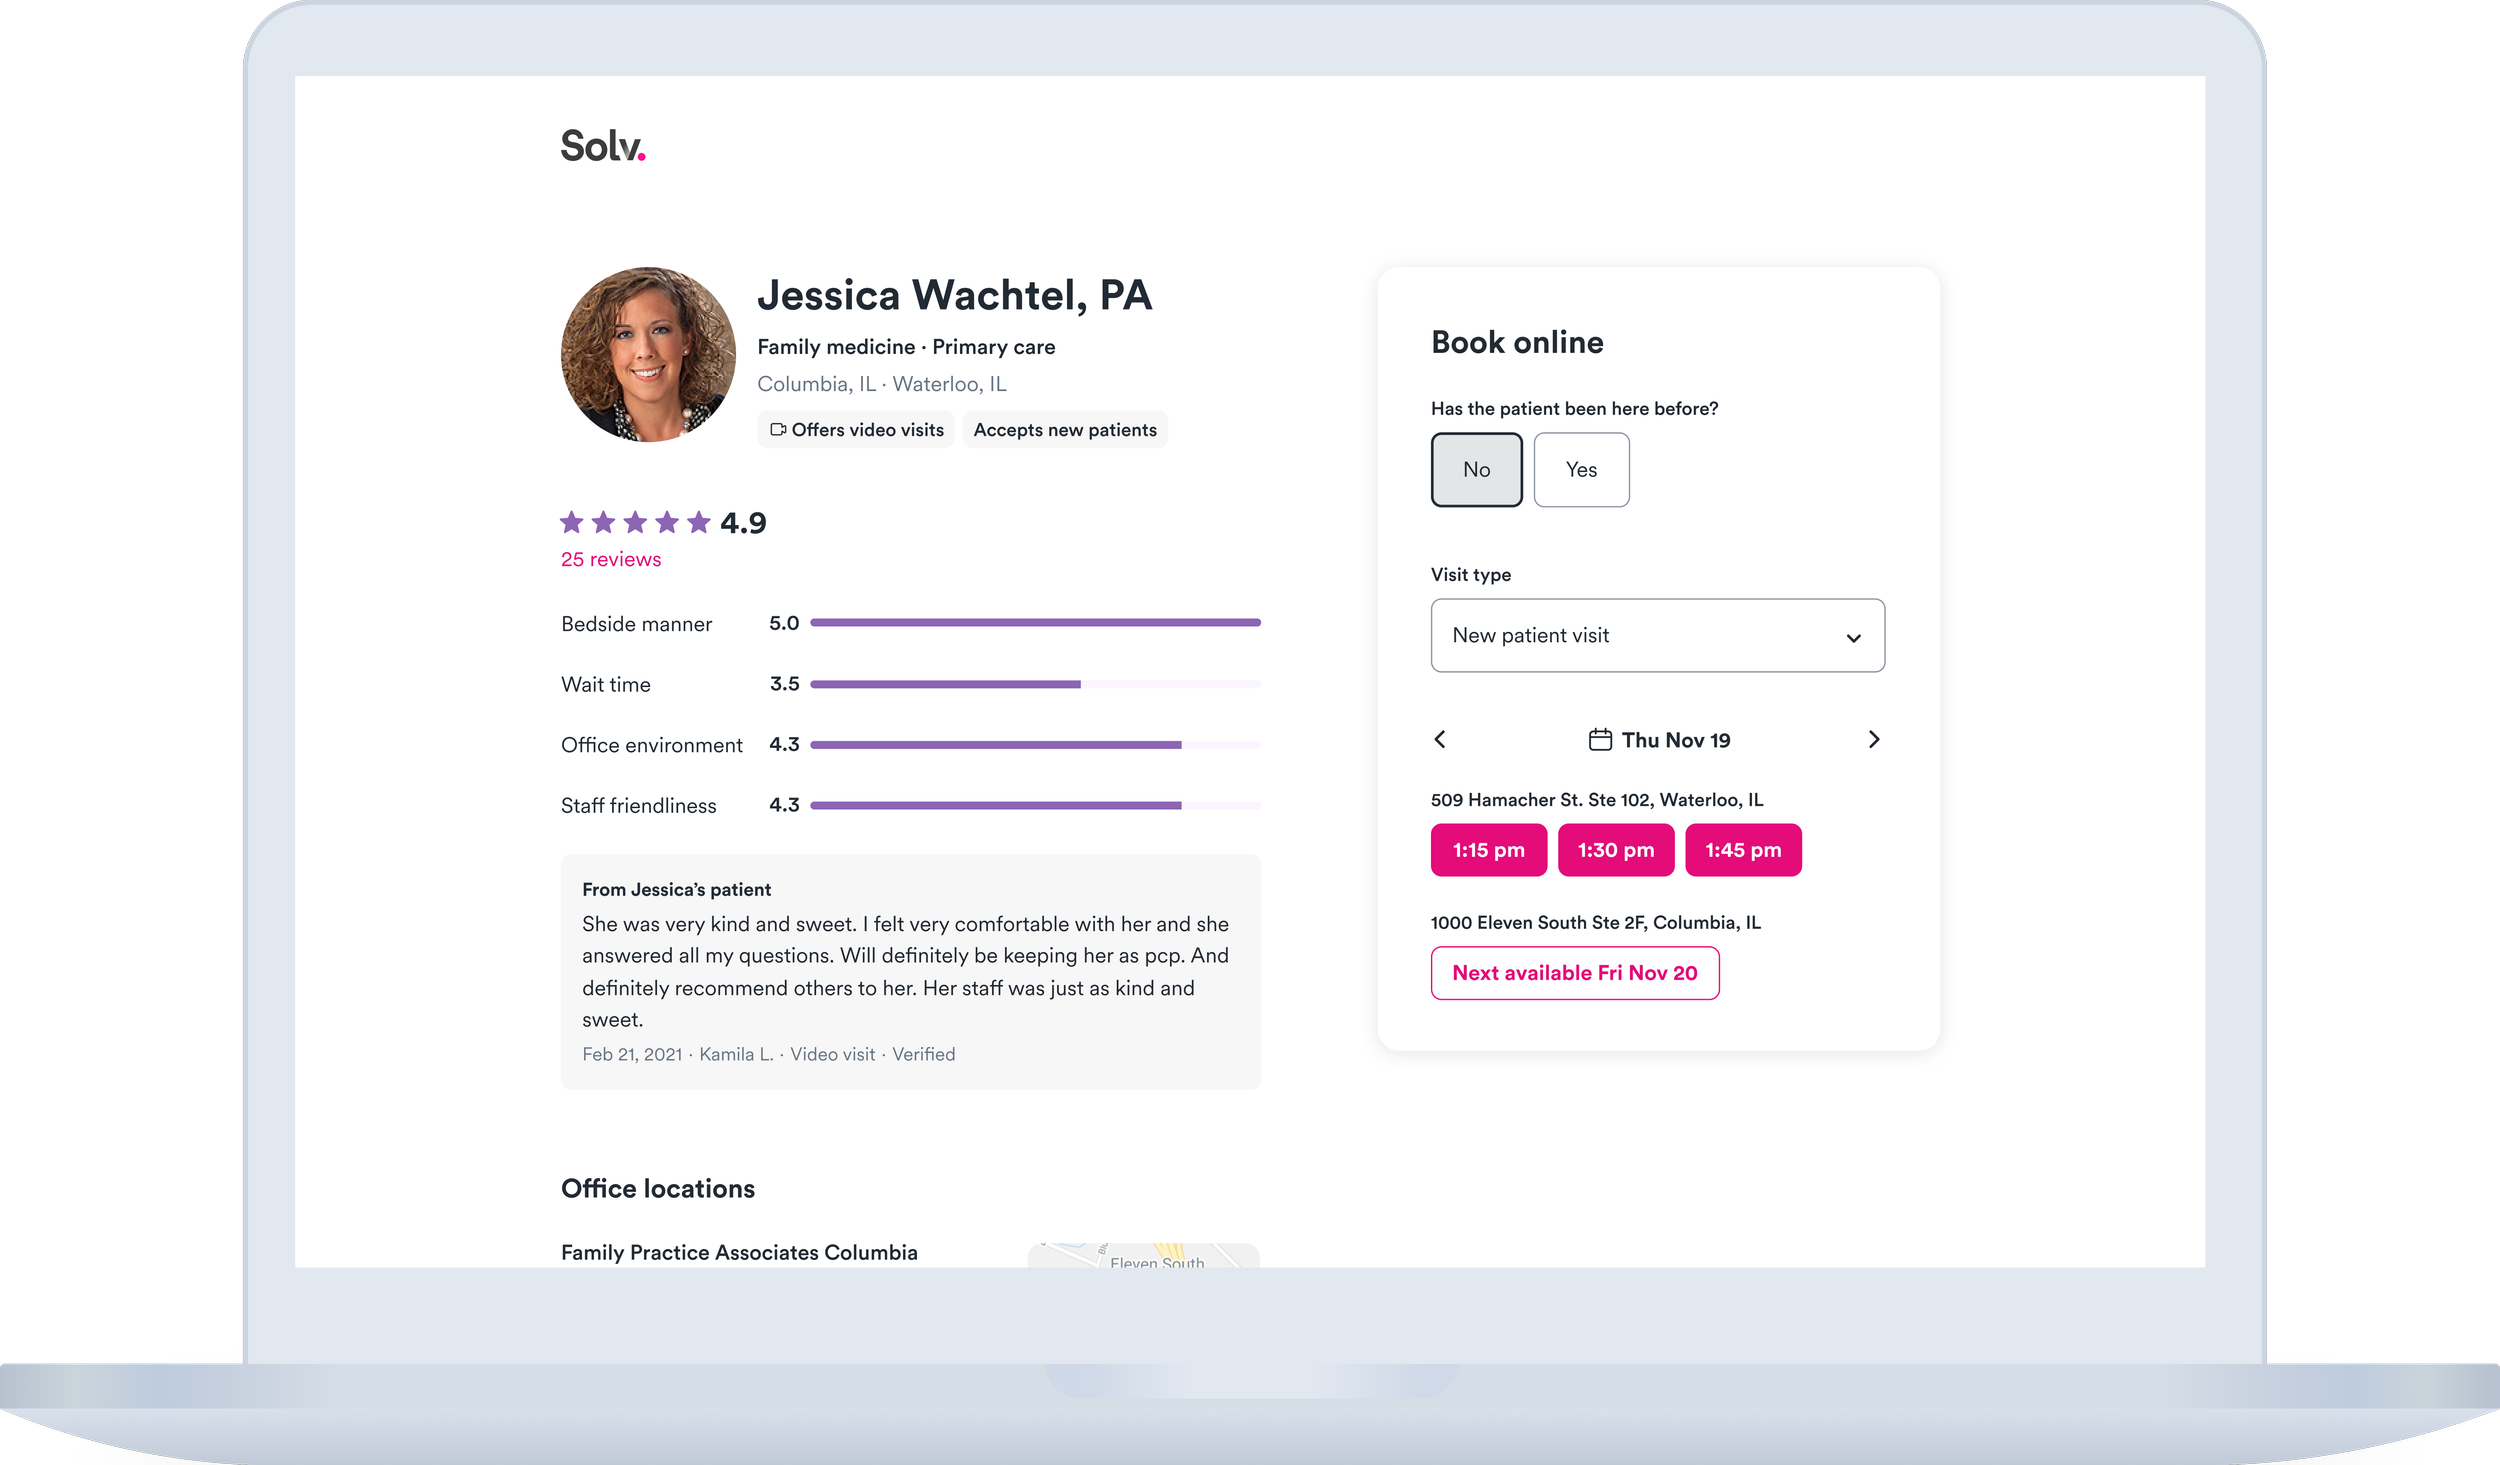This screenshot has height=1465, width=2500.
Task: Click the chevron in New patient visit box
Action: 1852,638
